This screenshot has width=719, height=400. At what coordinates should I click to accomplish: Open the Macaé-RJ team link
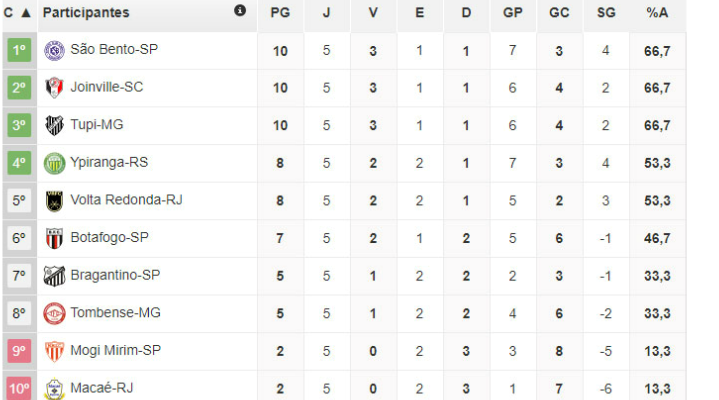point(103,388)
